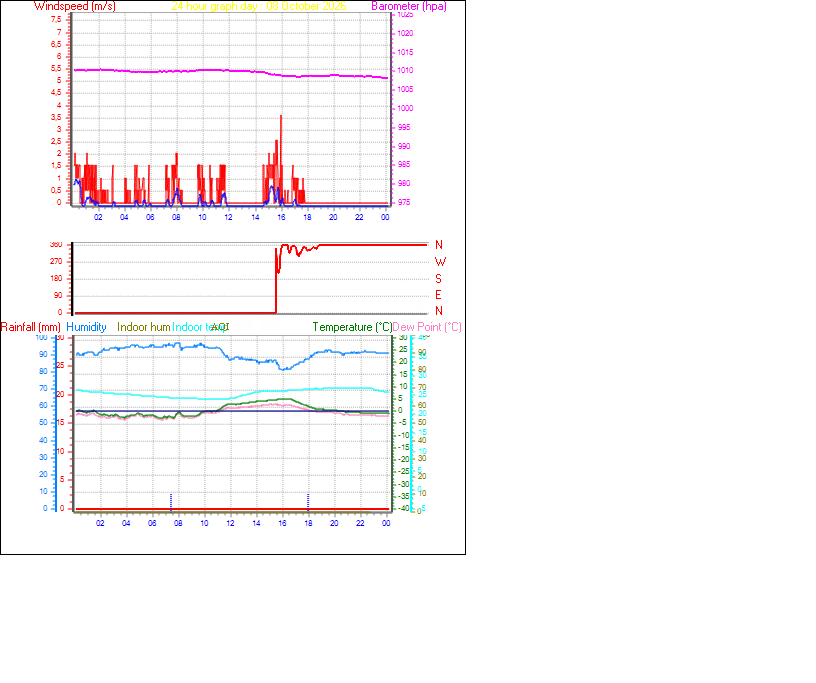Click the blue dotted marker above hour 18

click(x=308, y=502)
